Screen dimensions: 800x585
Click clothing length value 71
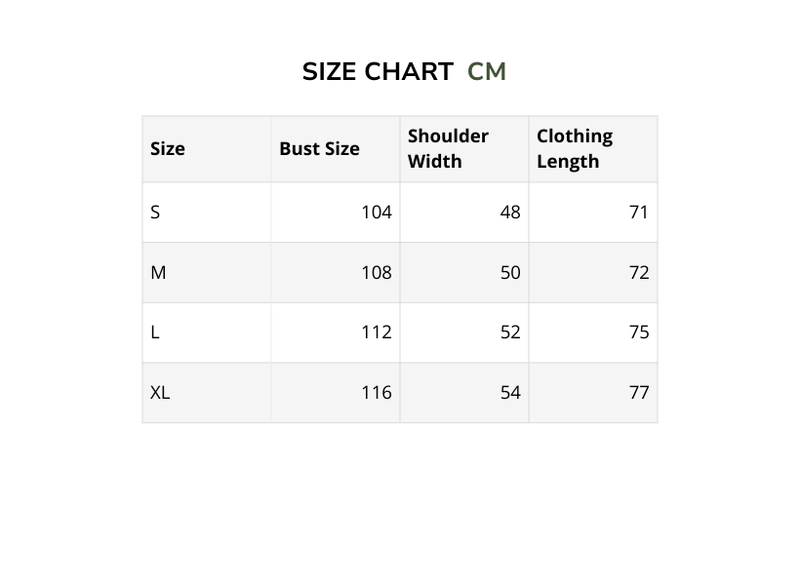tap(639, 212)
